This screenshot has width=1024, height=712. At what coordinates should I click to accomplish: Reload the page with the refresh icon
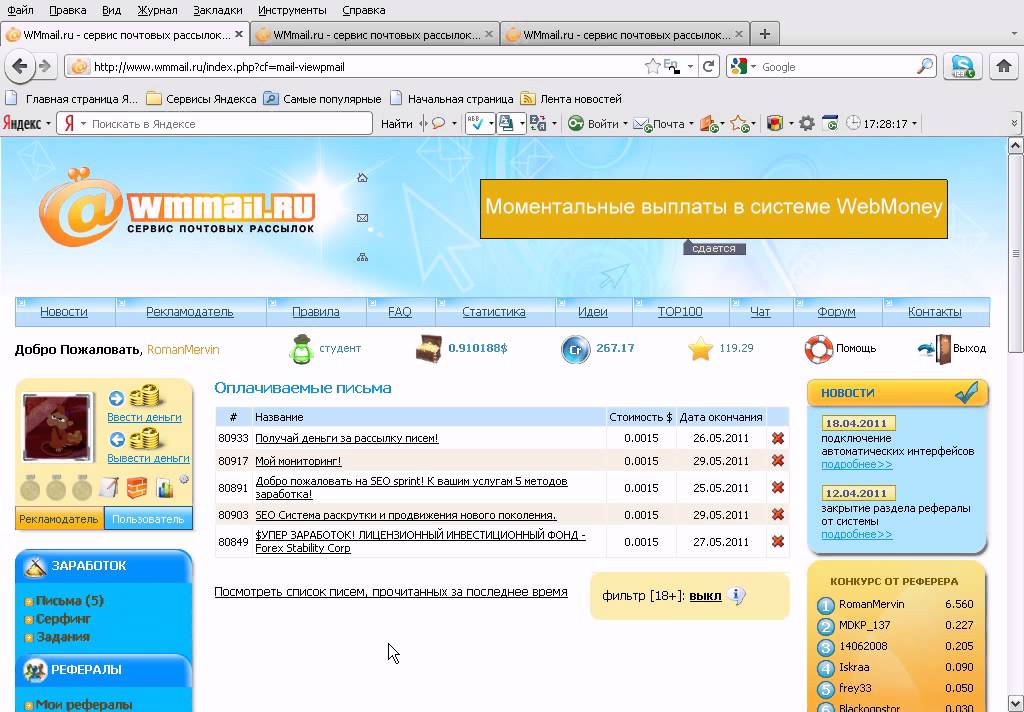click(708, 66)
